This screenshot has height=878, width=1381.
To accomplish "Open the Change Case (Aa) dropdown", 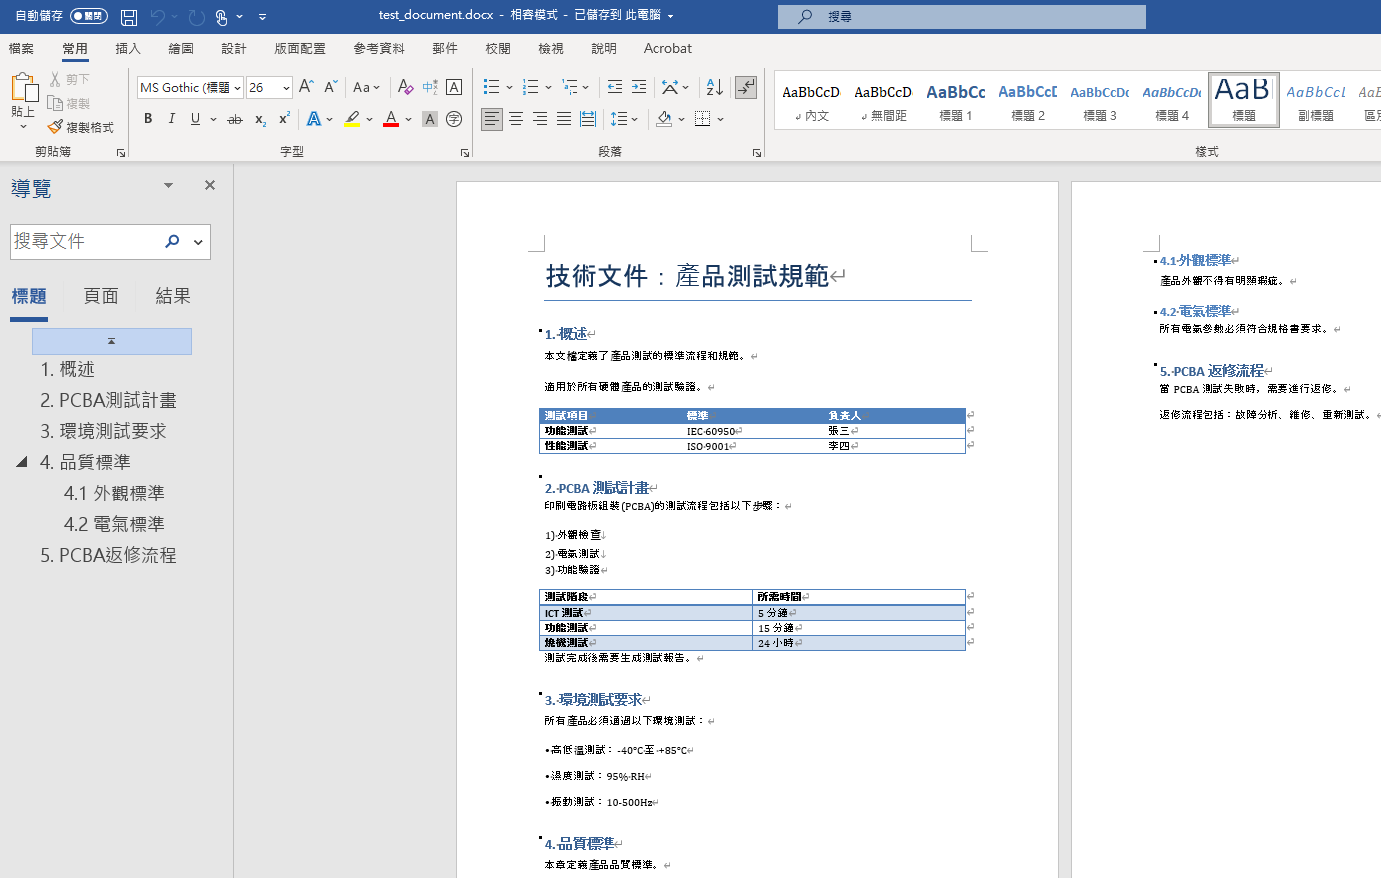I will [367, 87].
